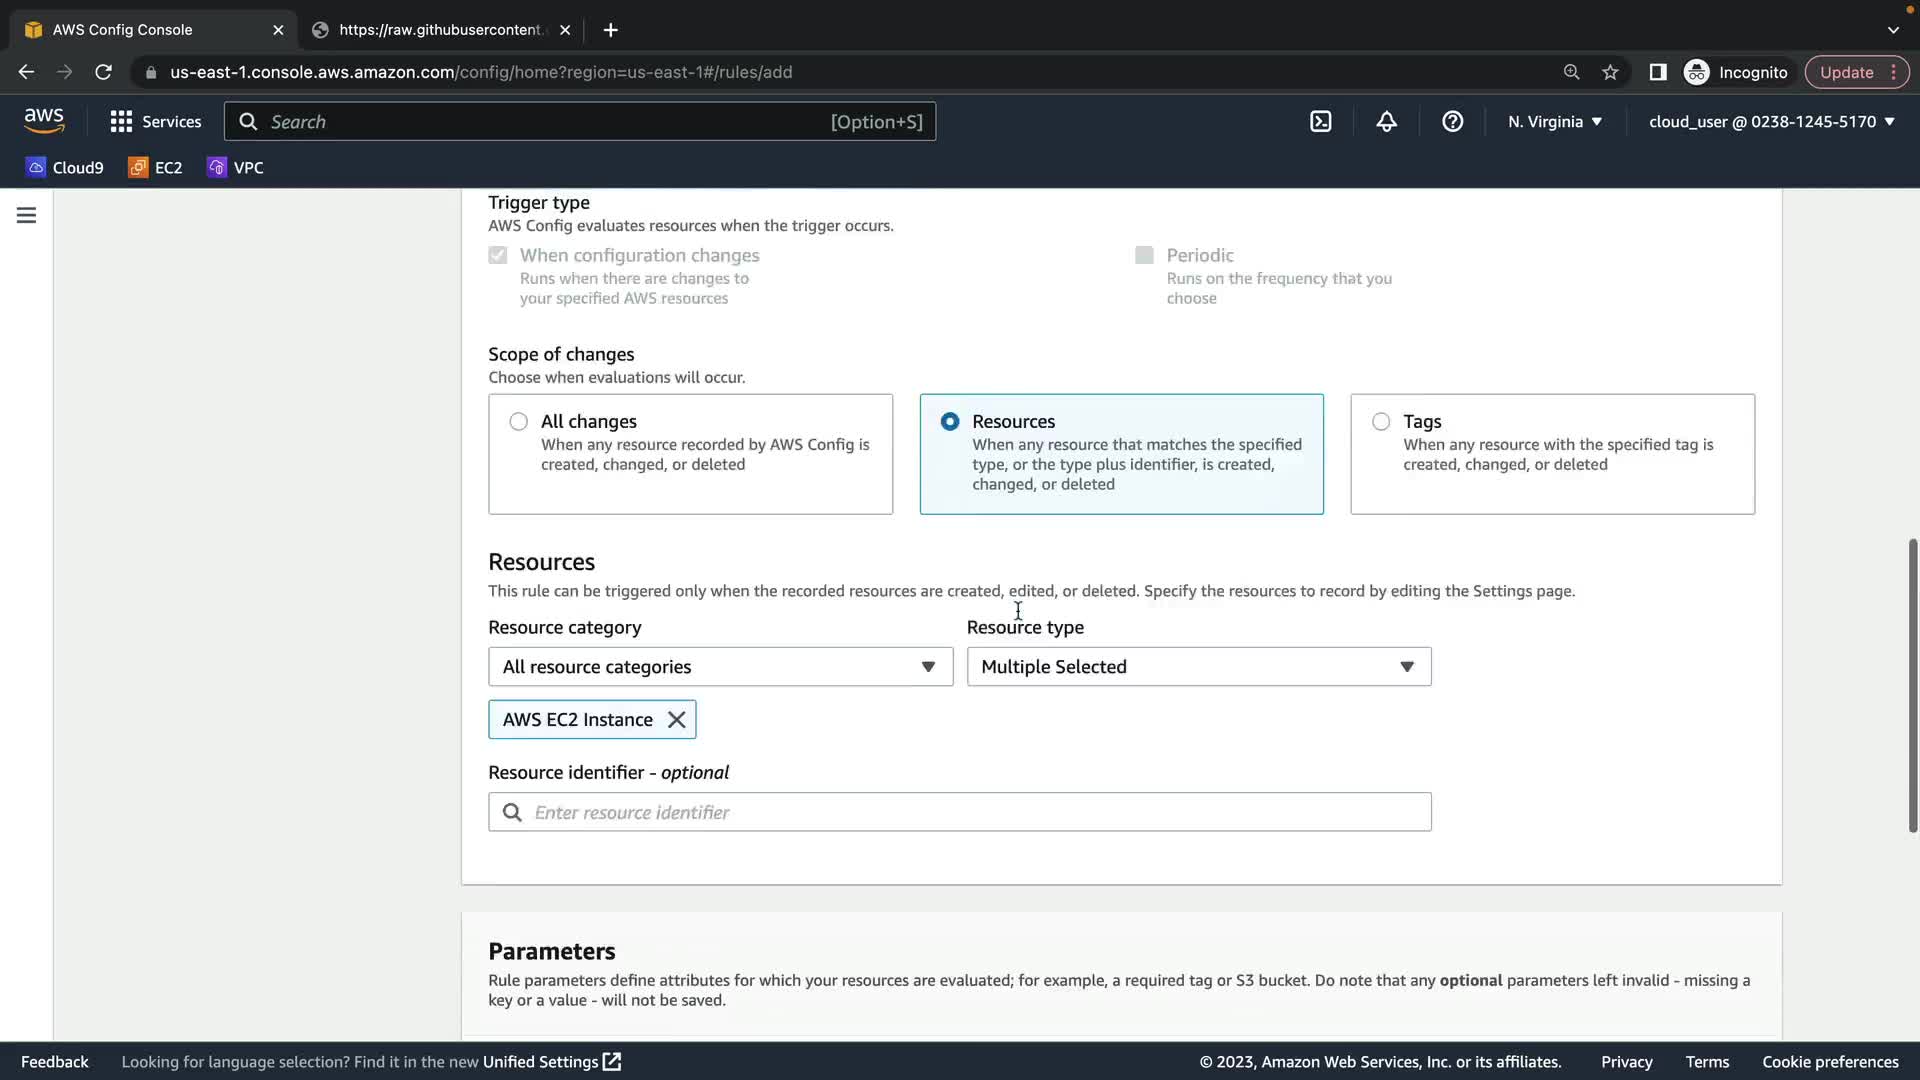
Task: Select the Tags scope radio option
Action: click(x=1381, y=422)
